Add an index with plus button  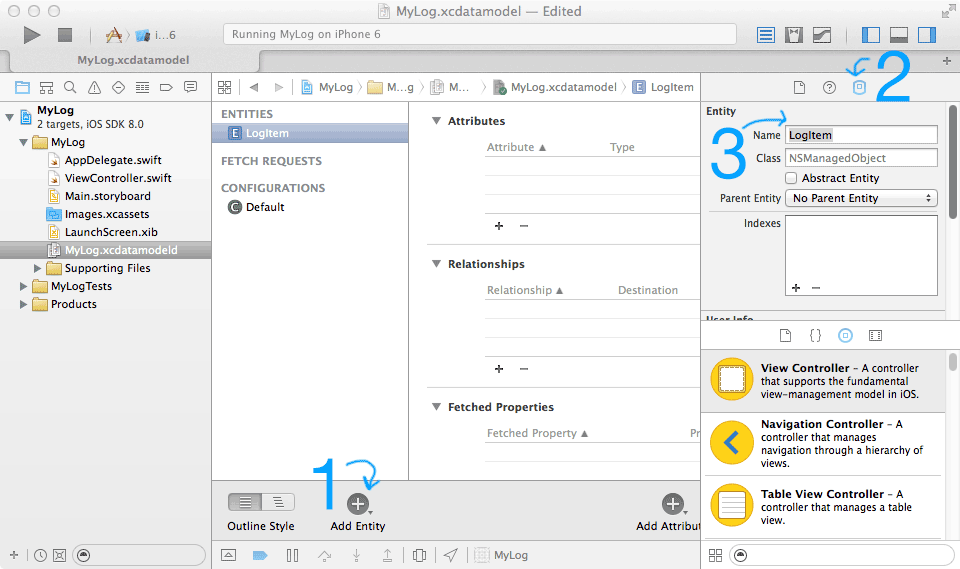796,288
